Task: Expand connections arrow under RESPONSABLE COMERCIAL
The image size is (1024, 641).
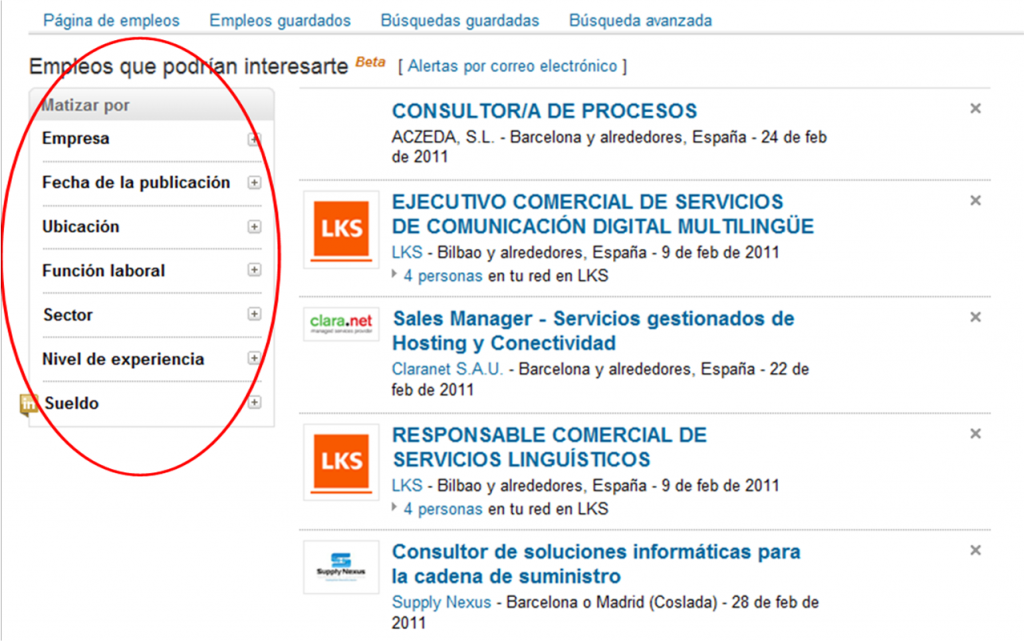Action: [394, 507]
